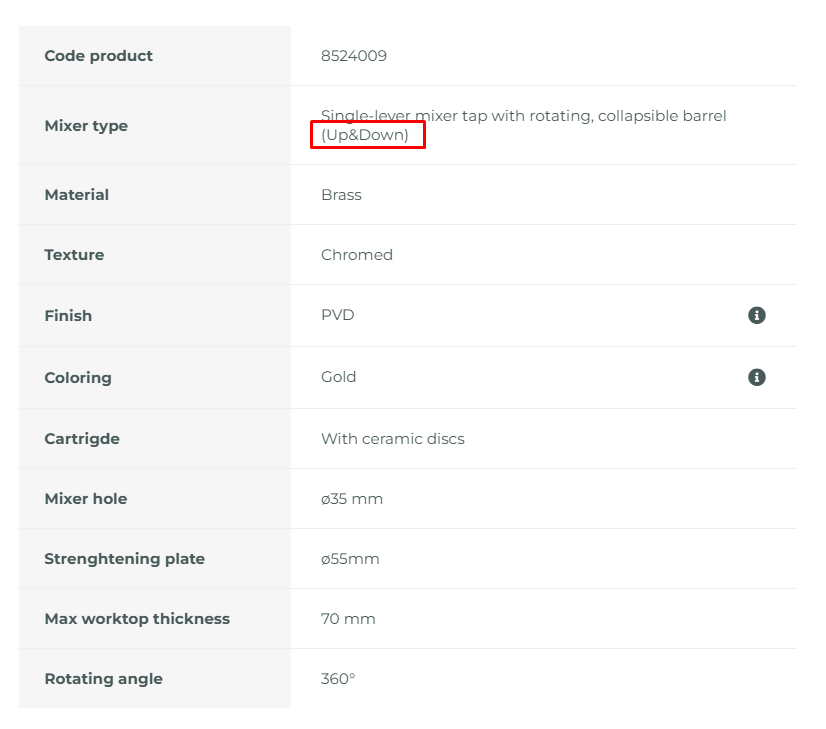This screenshot has width=826, height=729.
Task: Click the Cartrigde row label
Action: tap(82, 439)
